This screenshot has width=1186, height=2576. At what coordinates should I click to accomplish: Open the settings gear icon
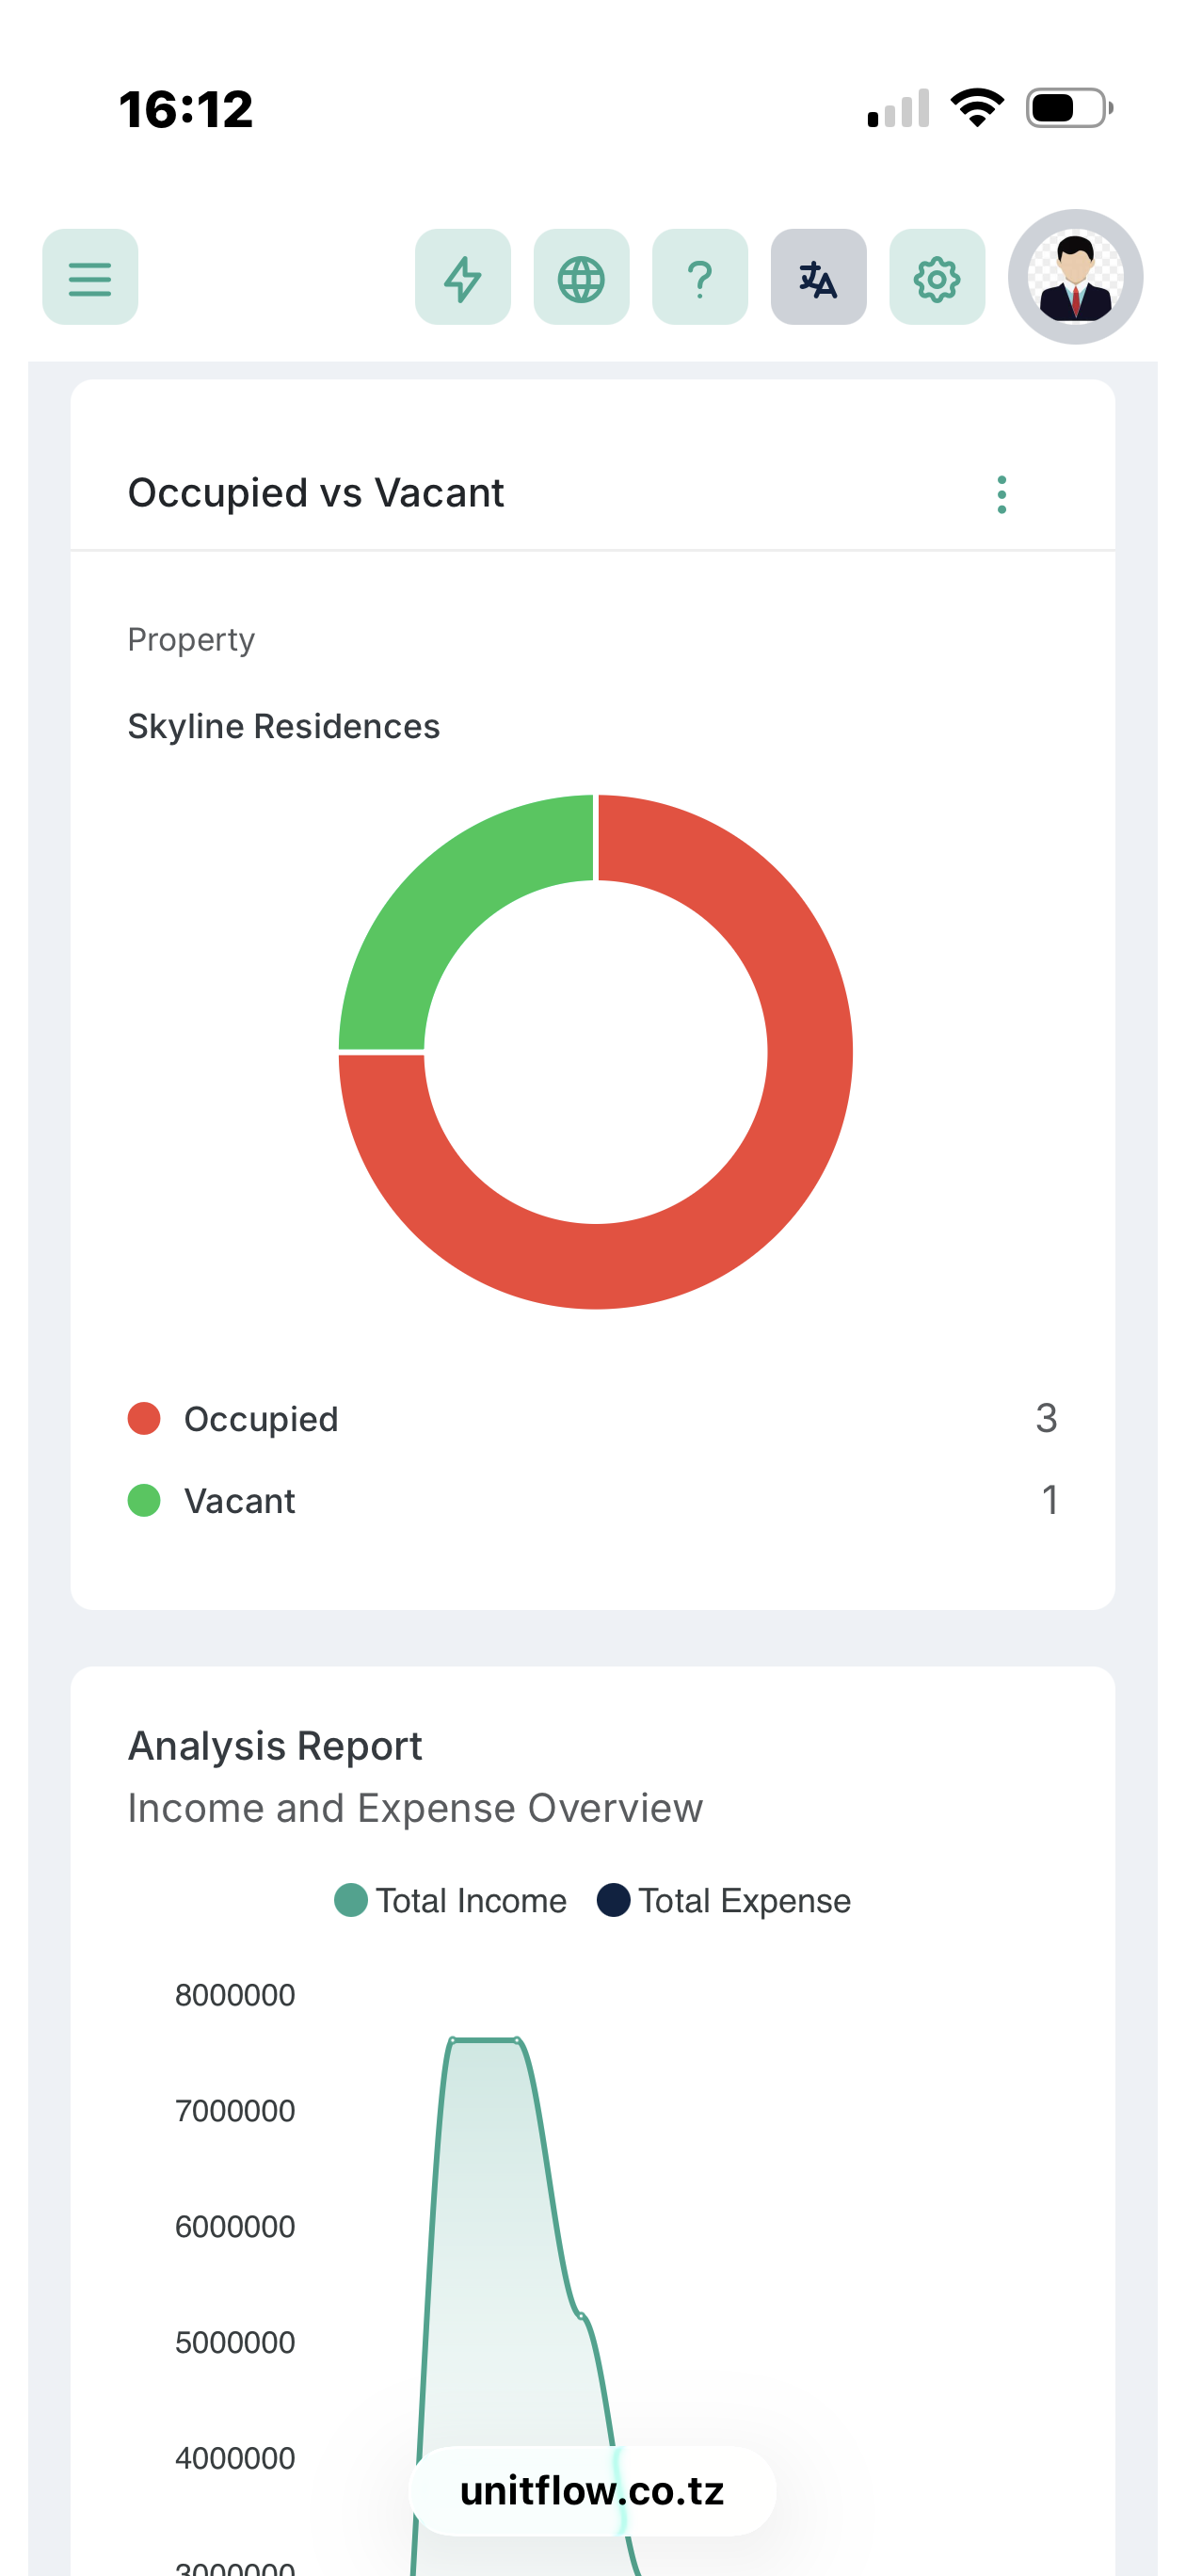pos(937,277)
